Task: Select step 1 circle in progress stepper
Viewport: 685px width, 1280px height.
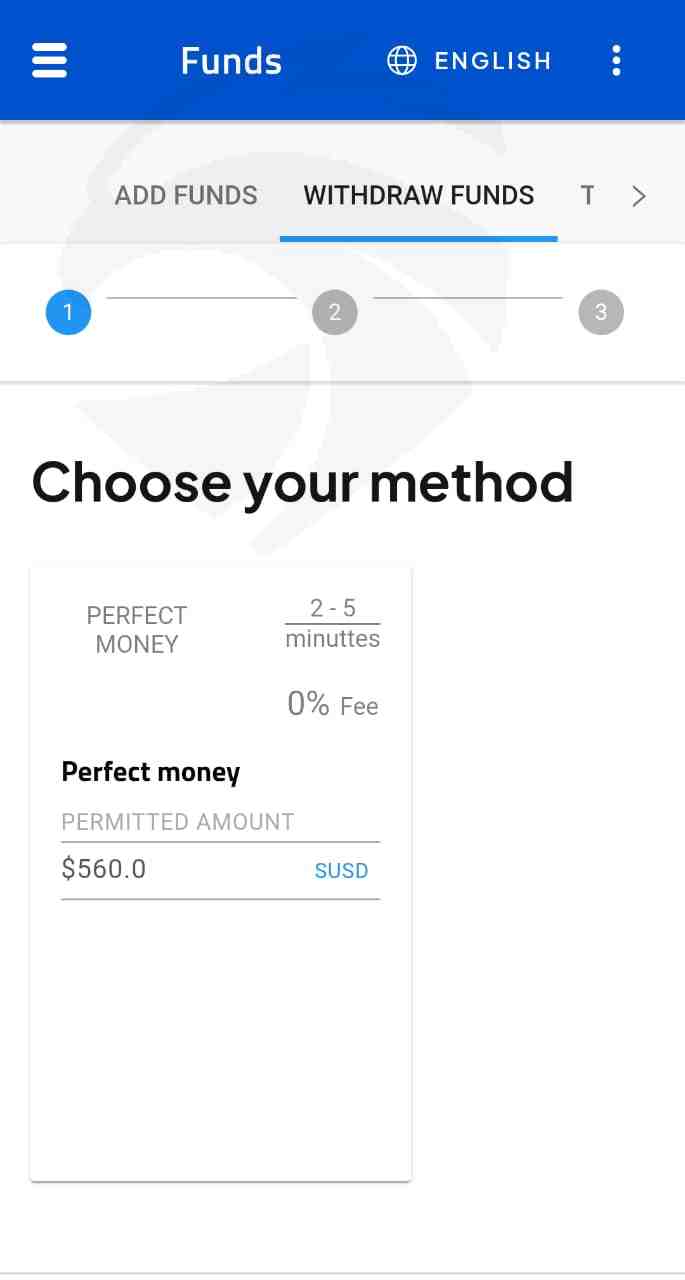Action: click(68, 312)
